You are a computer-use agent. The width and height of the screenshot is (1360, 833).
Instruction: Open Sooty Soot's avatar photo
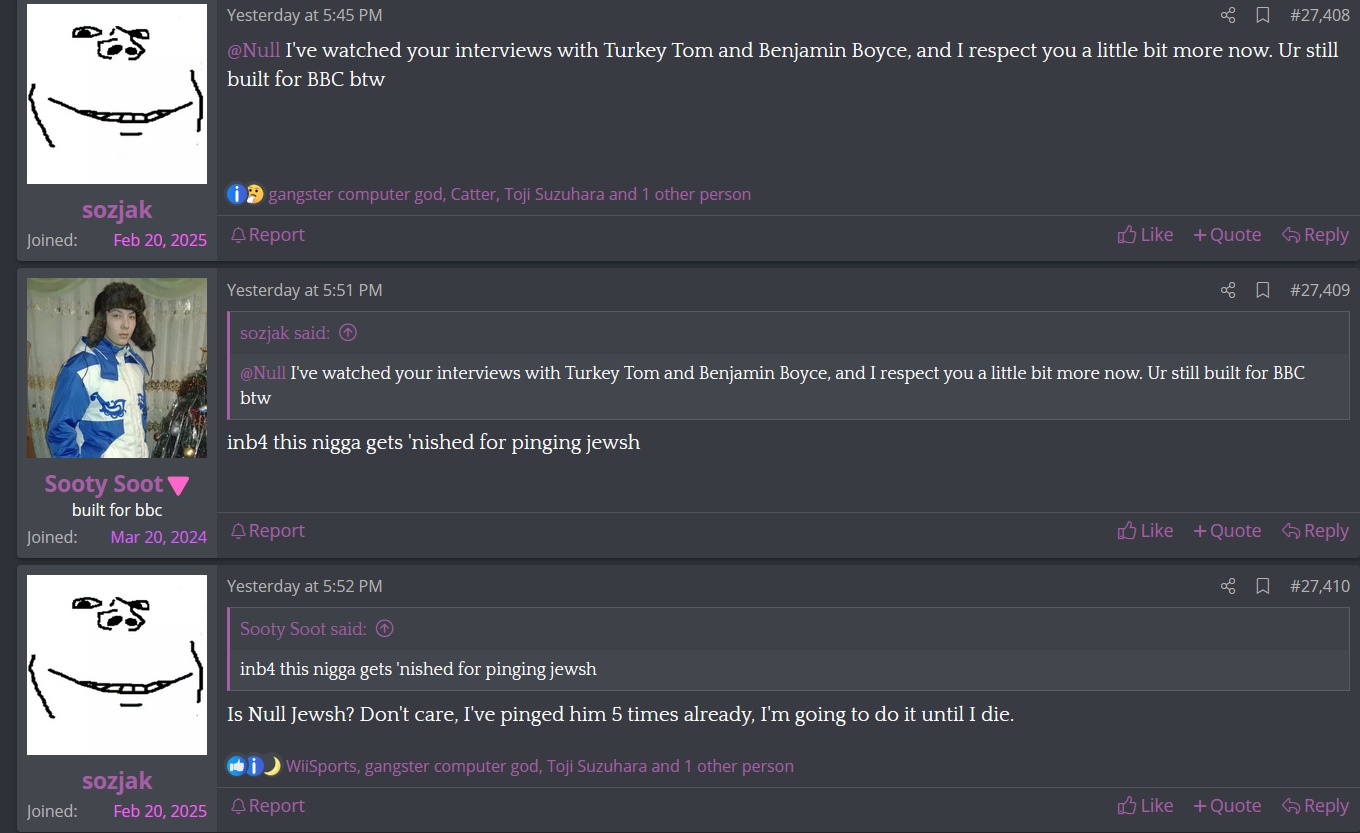coord(117,368)
